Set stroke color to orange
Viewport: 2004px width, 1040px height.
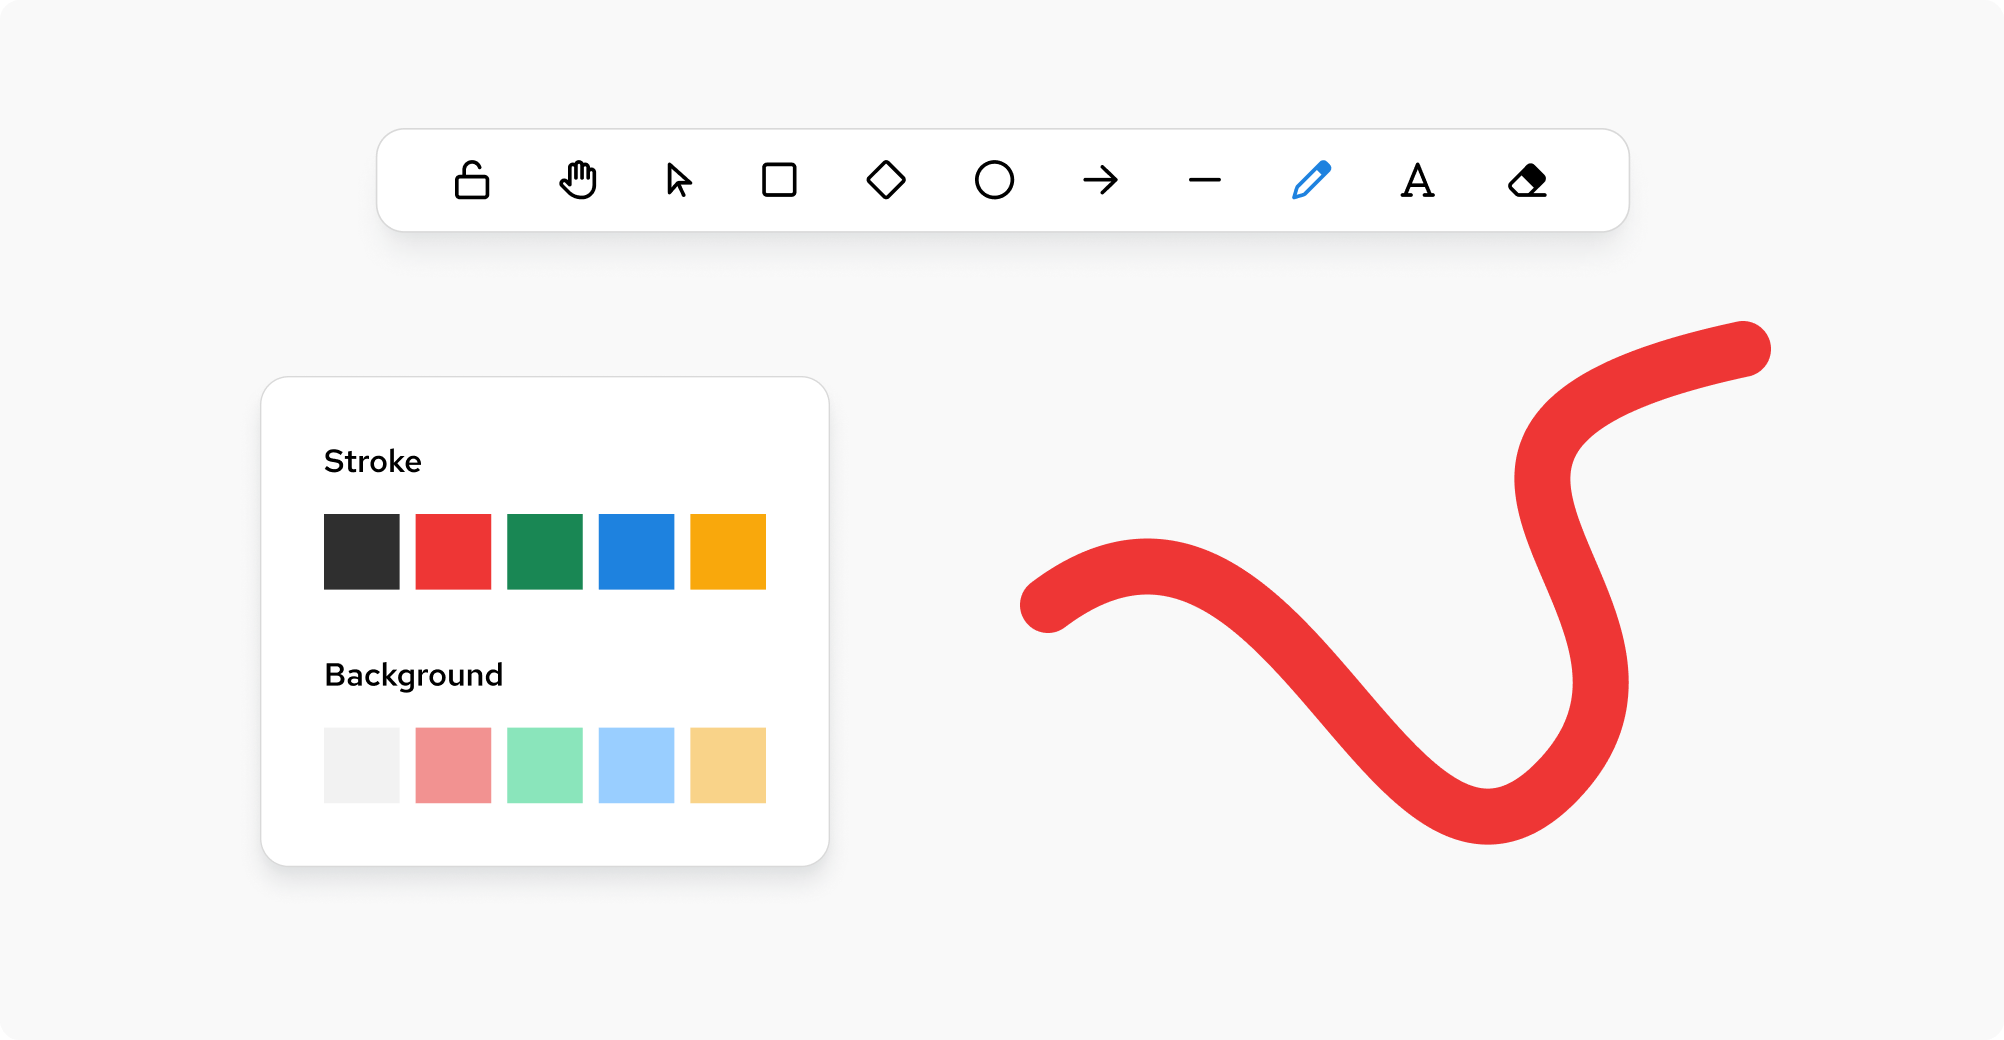pos(728,552)
